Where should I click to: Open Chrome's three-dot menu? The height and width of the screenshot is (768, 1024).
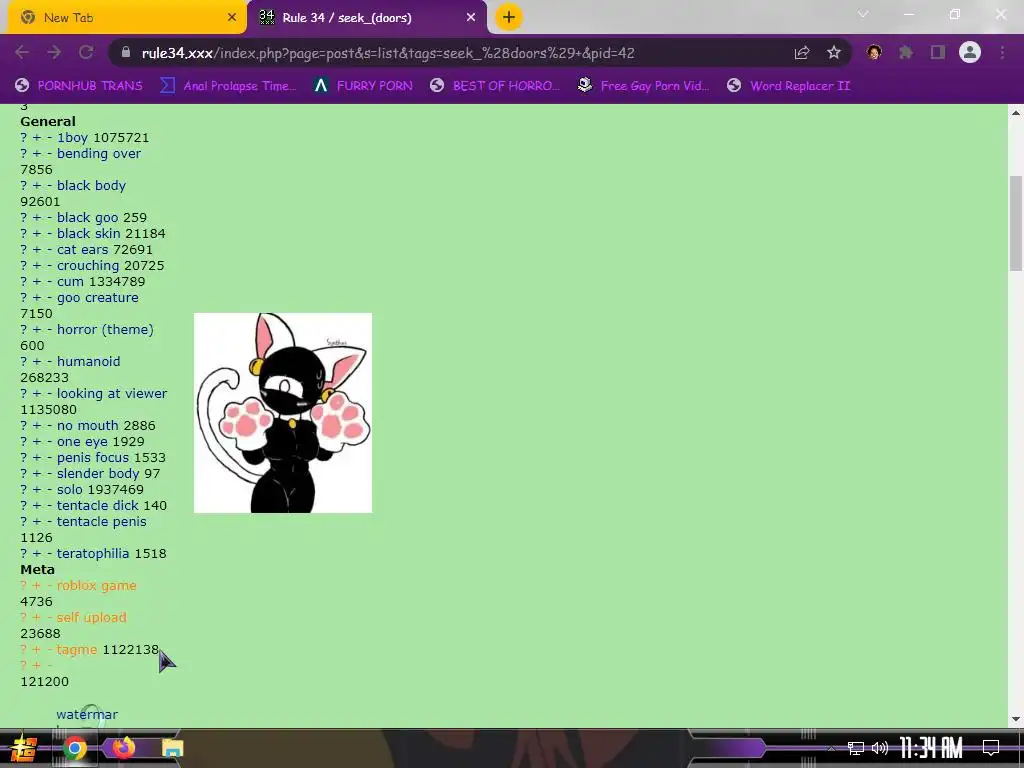coord(1002,52)
